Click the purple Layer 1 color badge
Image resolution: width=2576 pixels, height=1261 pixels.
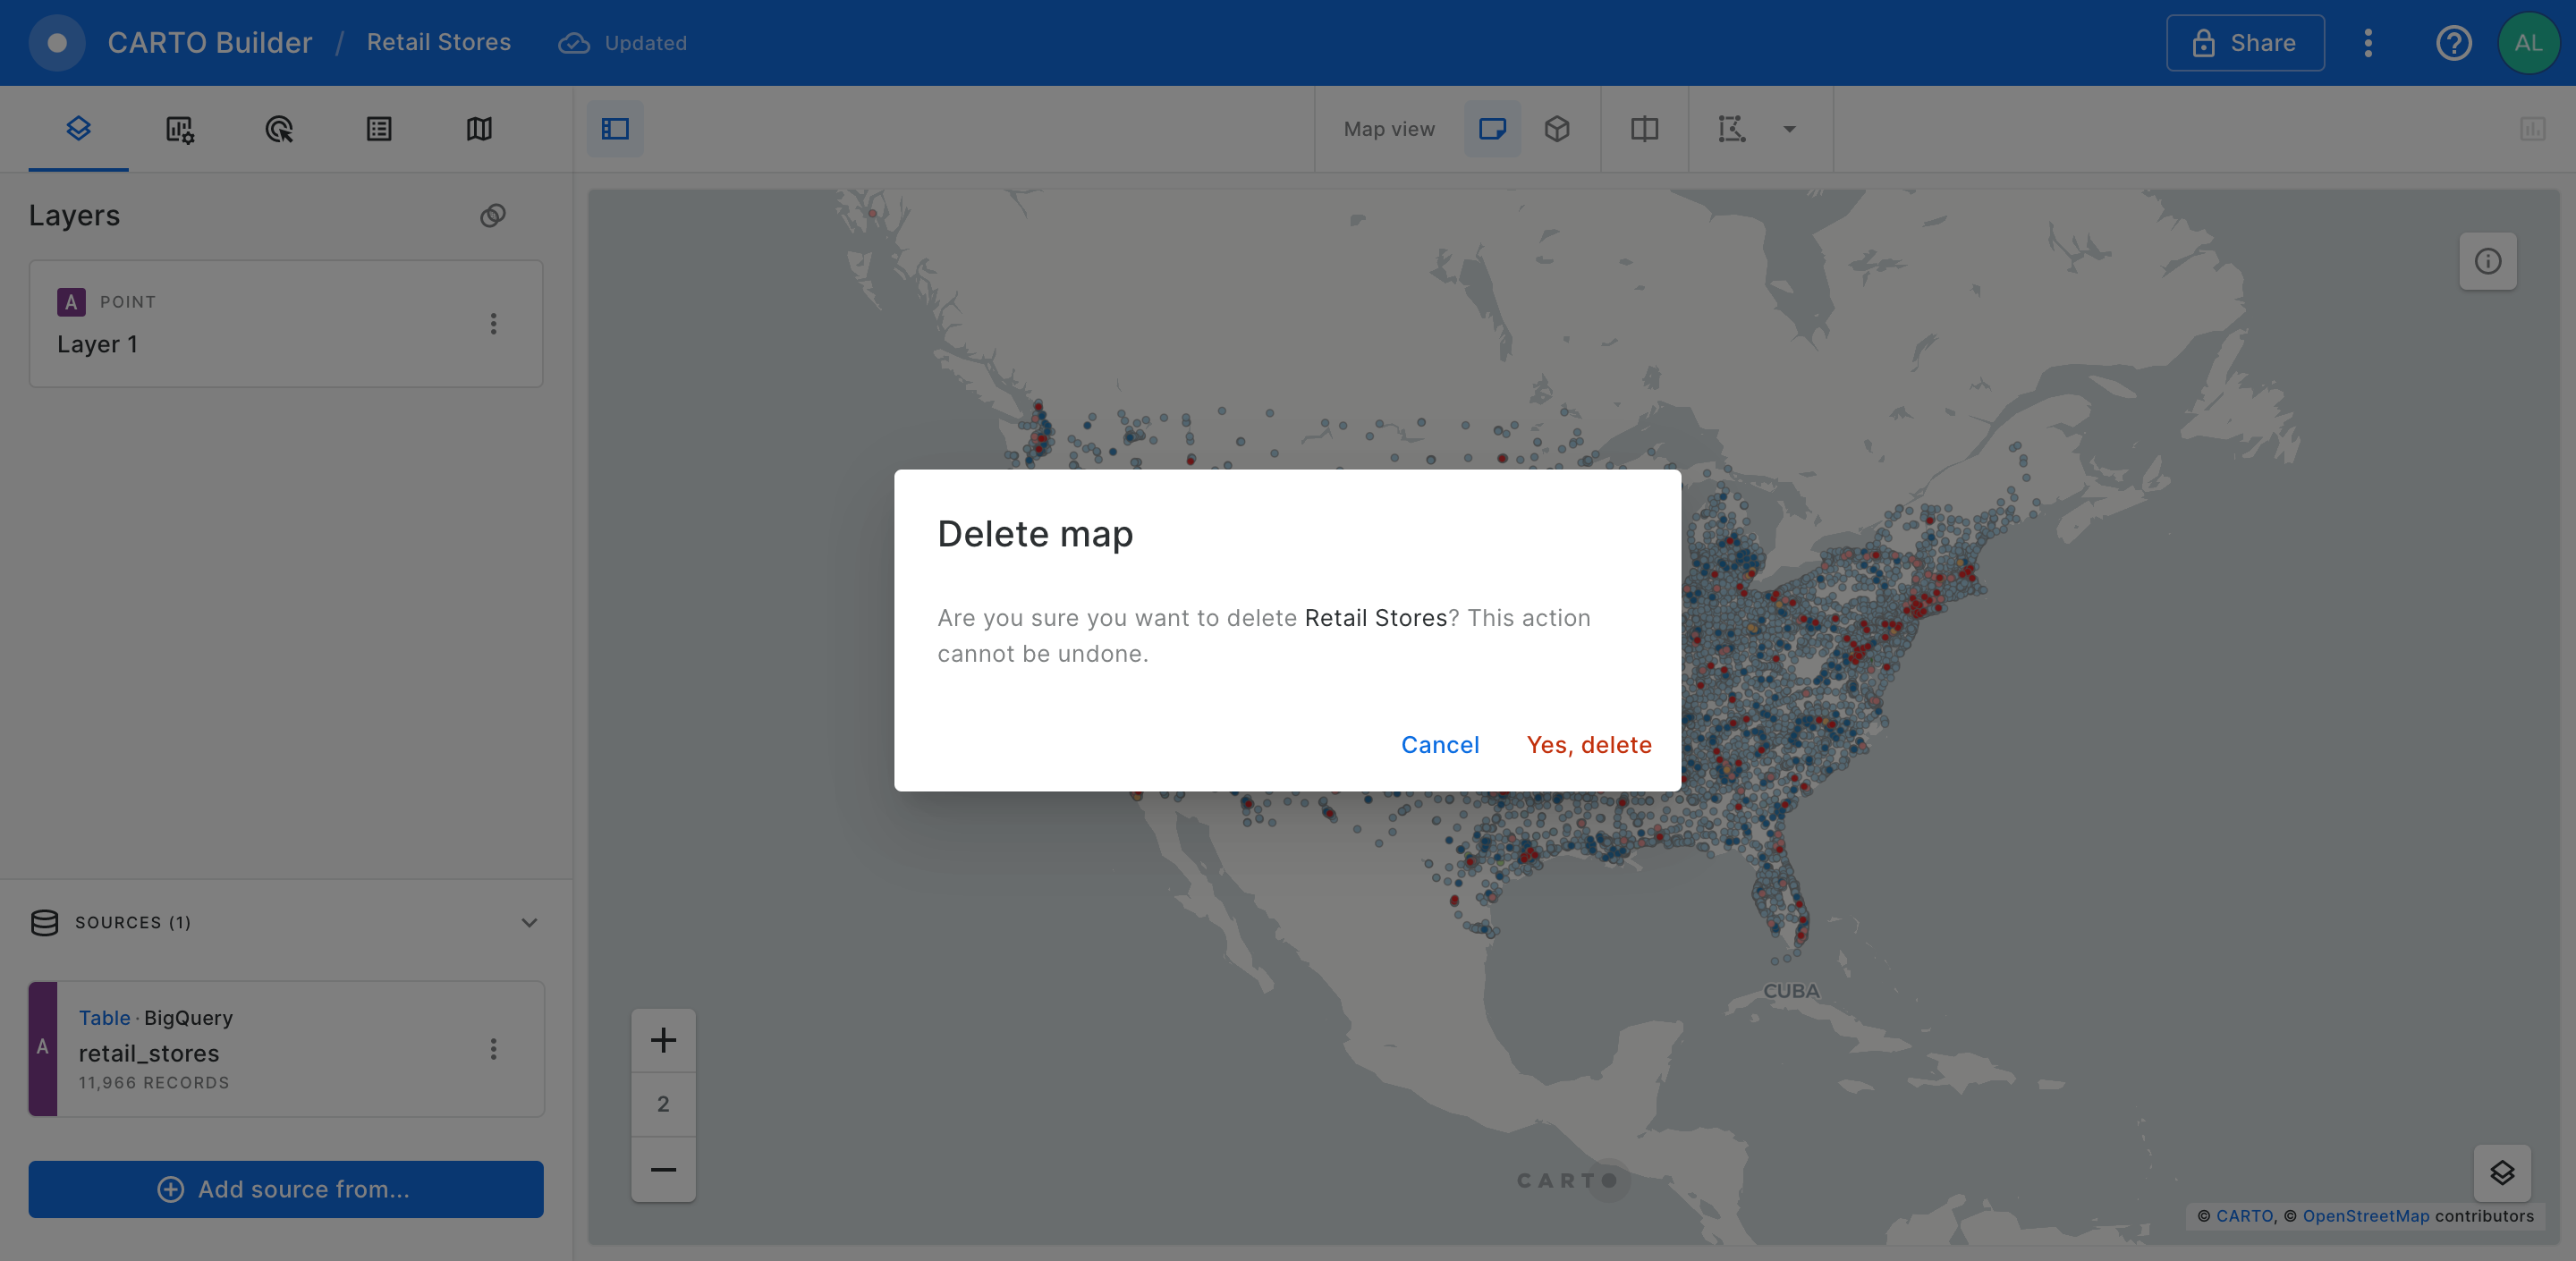click(71, 302)
